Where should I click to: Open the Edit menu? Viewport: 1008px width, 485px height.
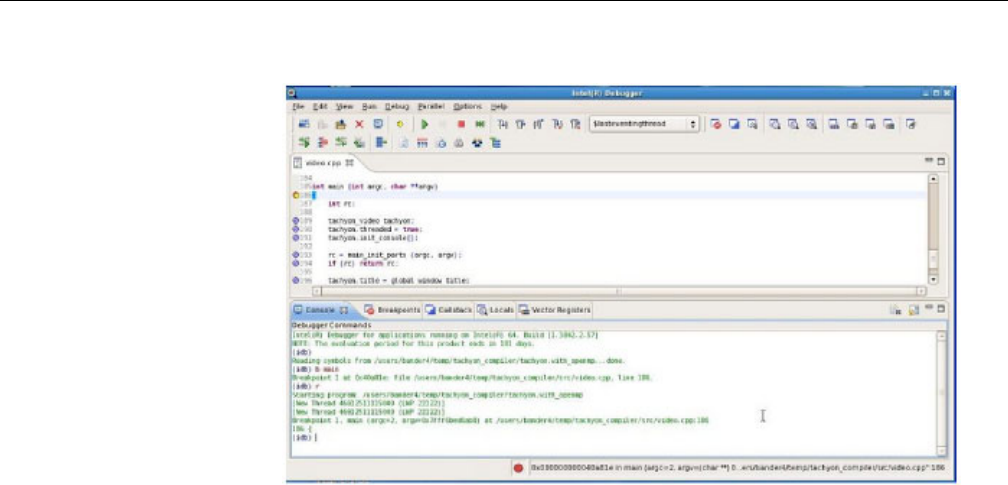[x=320, y=107]
